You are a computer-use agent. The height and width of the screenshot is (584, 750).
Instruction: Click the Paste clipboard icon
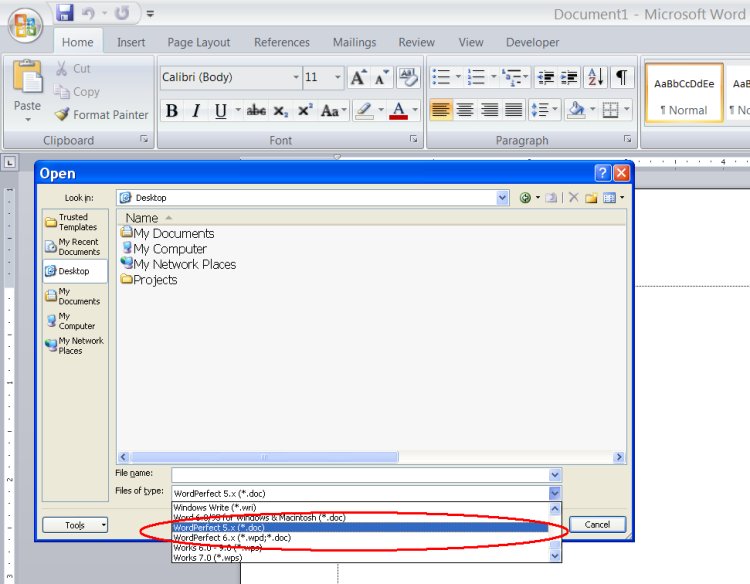(x=27, y=77)
